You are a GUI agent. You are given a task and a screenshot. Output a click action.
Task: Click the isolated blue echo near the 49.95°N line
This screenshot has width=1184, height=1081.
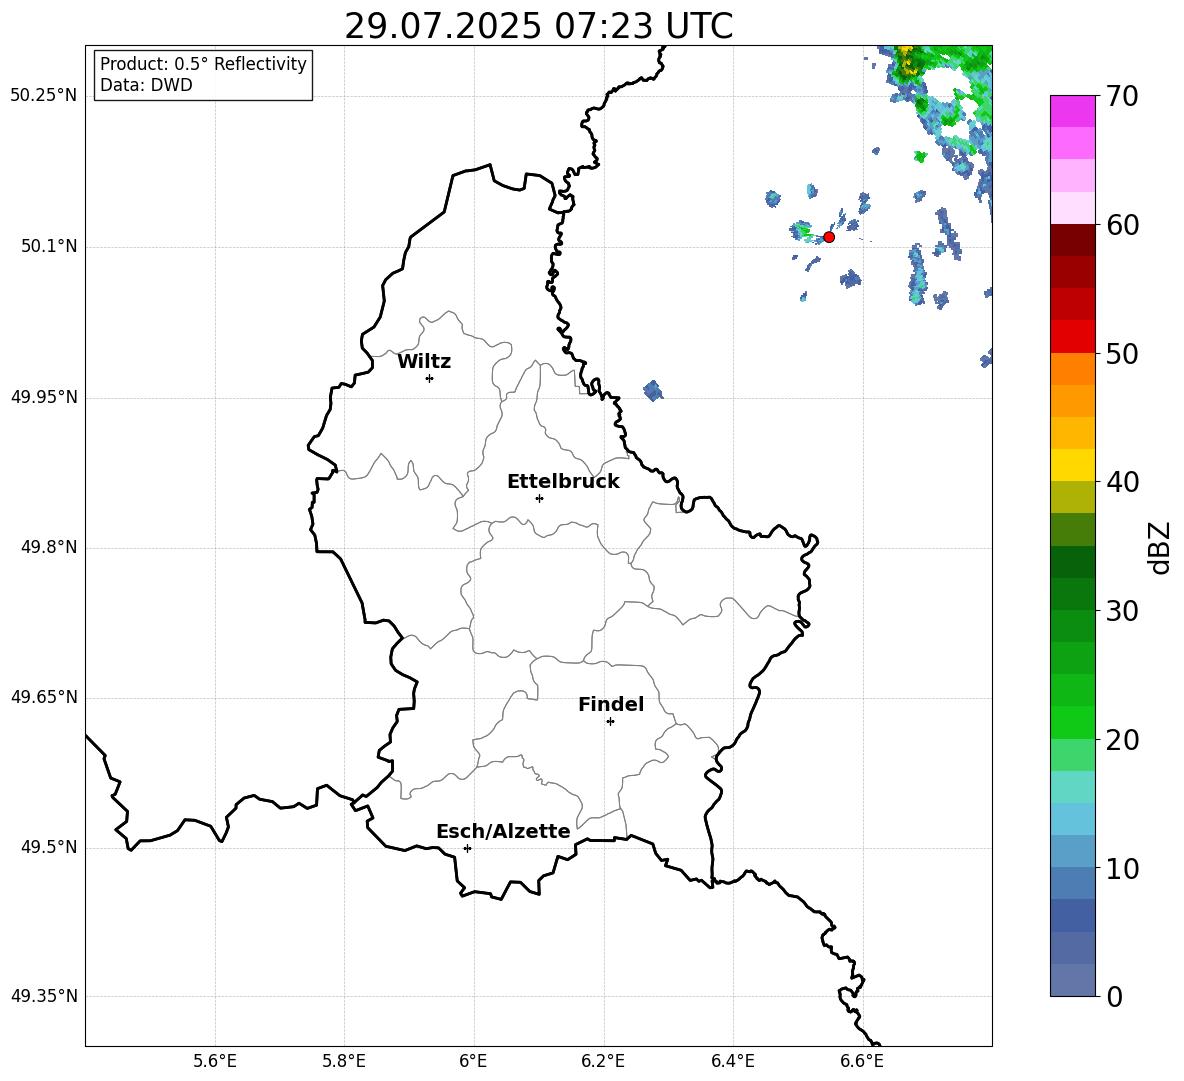[x=653, y=391]
